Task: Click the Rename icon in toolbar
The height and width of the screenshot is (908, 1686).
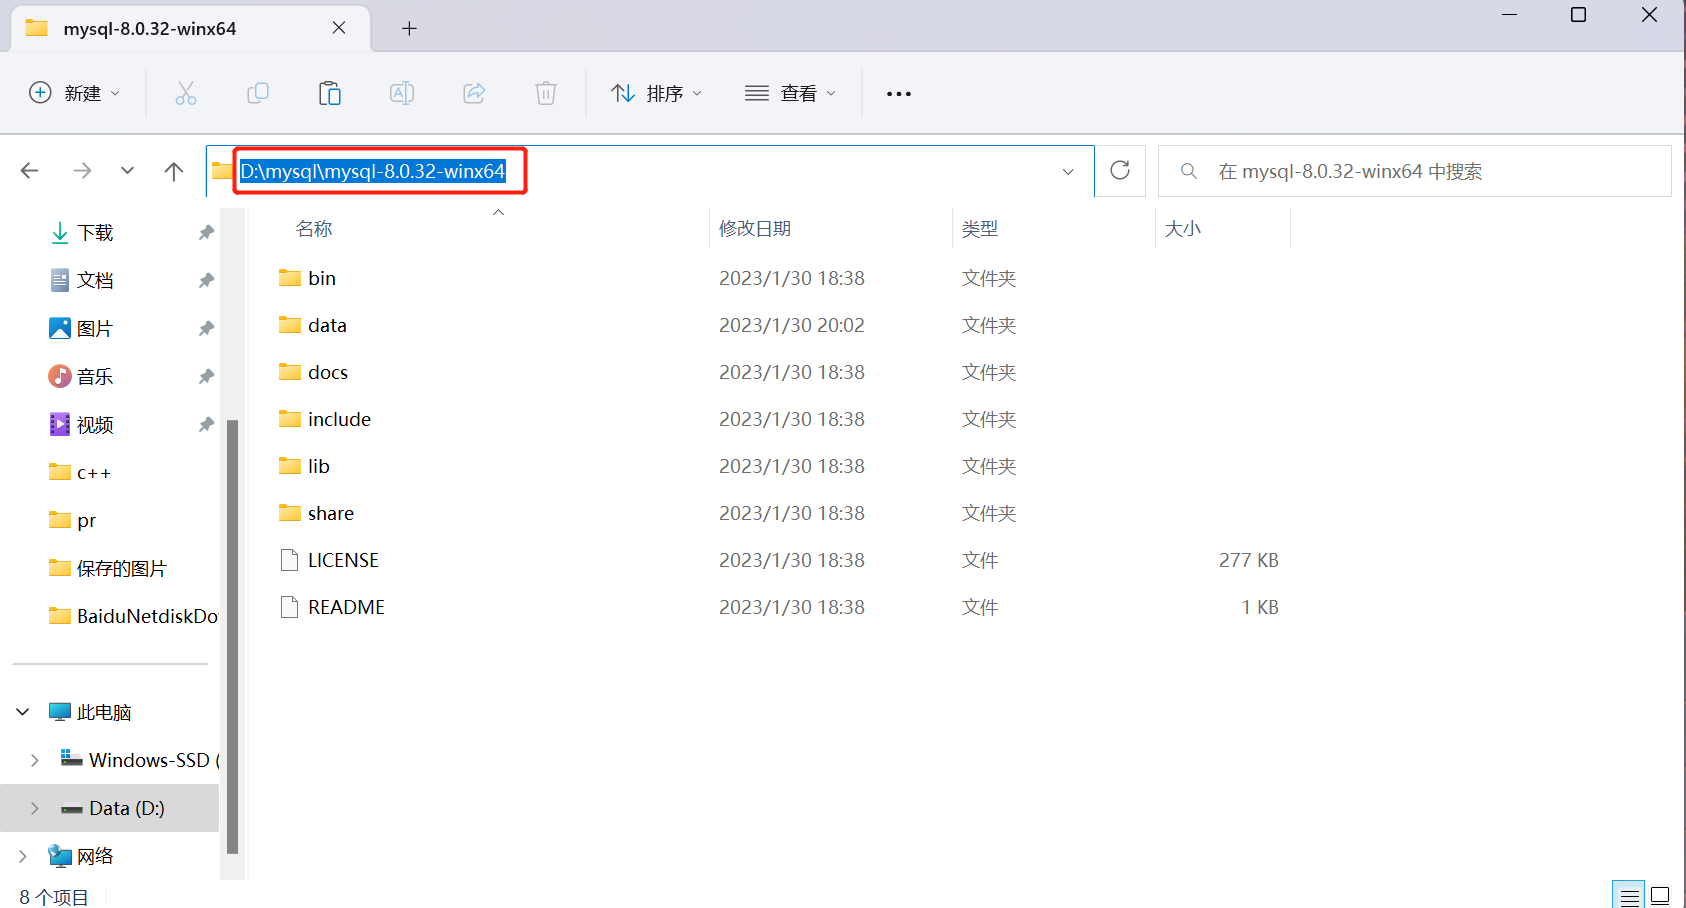Action: (x=402, y=93)
